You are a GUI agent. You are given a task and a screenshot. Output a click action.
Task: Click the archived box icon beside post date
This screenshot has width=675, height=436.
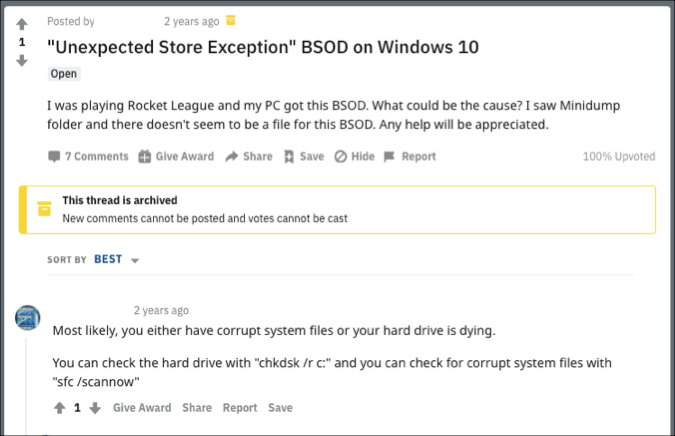[232, 20]
